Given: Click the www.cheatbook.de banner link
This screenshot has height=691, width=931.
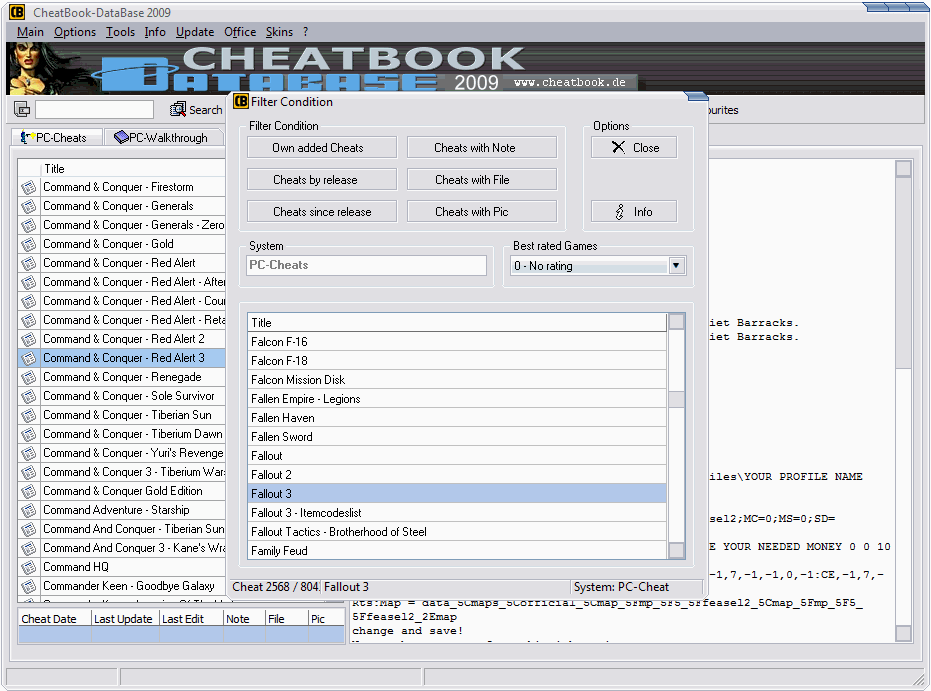Looking at the screenshot, I should (x=570, y=83).
